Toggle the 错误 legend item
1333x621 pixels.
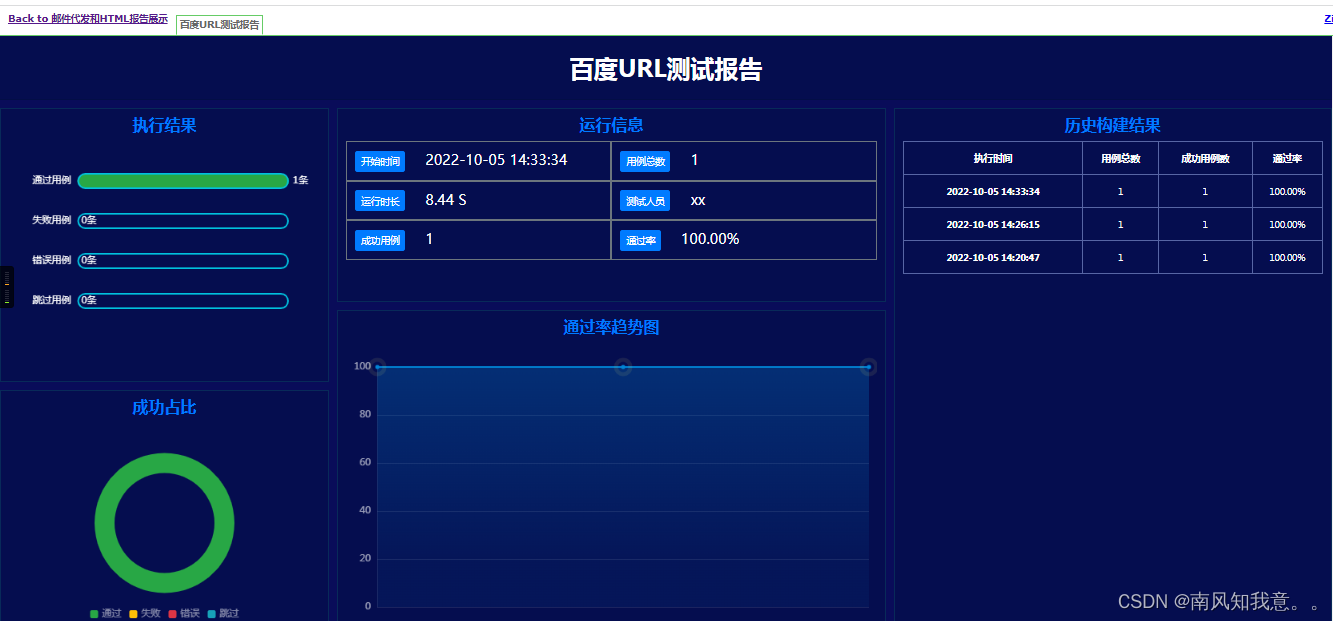(x=184, y=613)
